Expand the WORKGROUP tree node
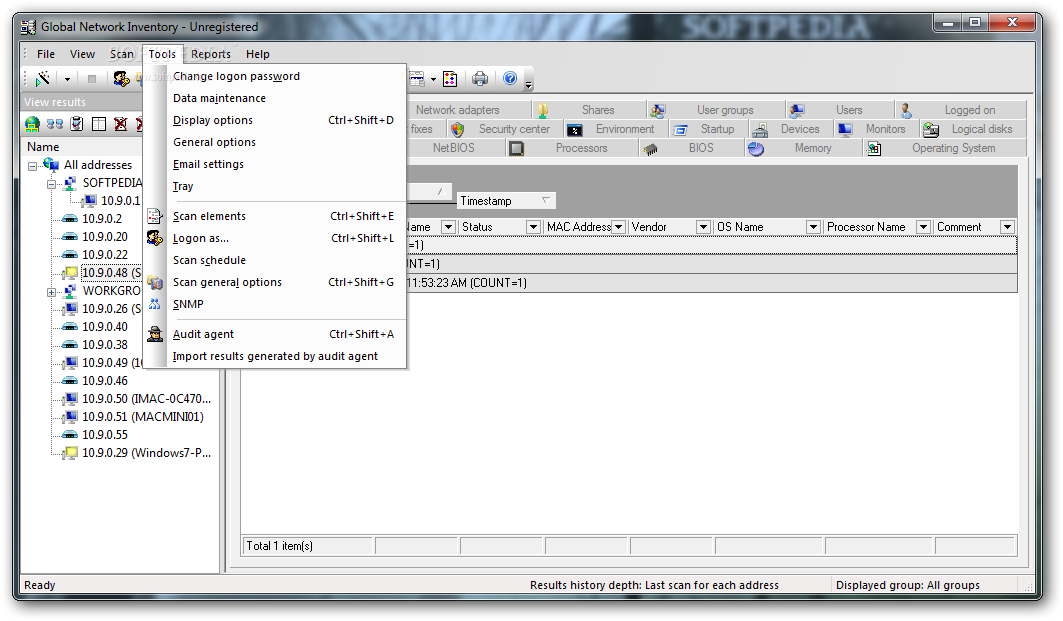 [51, 292]
